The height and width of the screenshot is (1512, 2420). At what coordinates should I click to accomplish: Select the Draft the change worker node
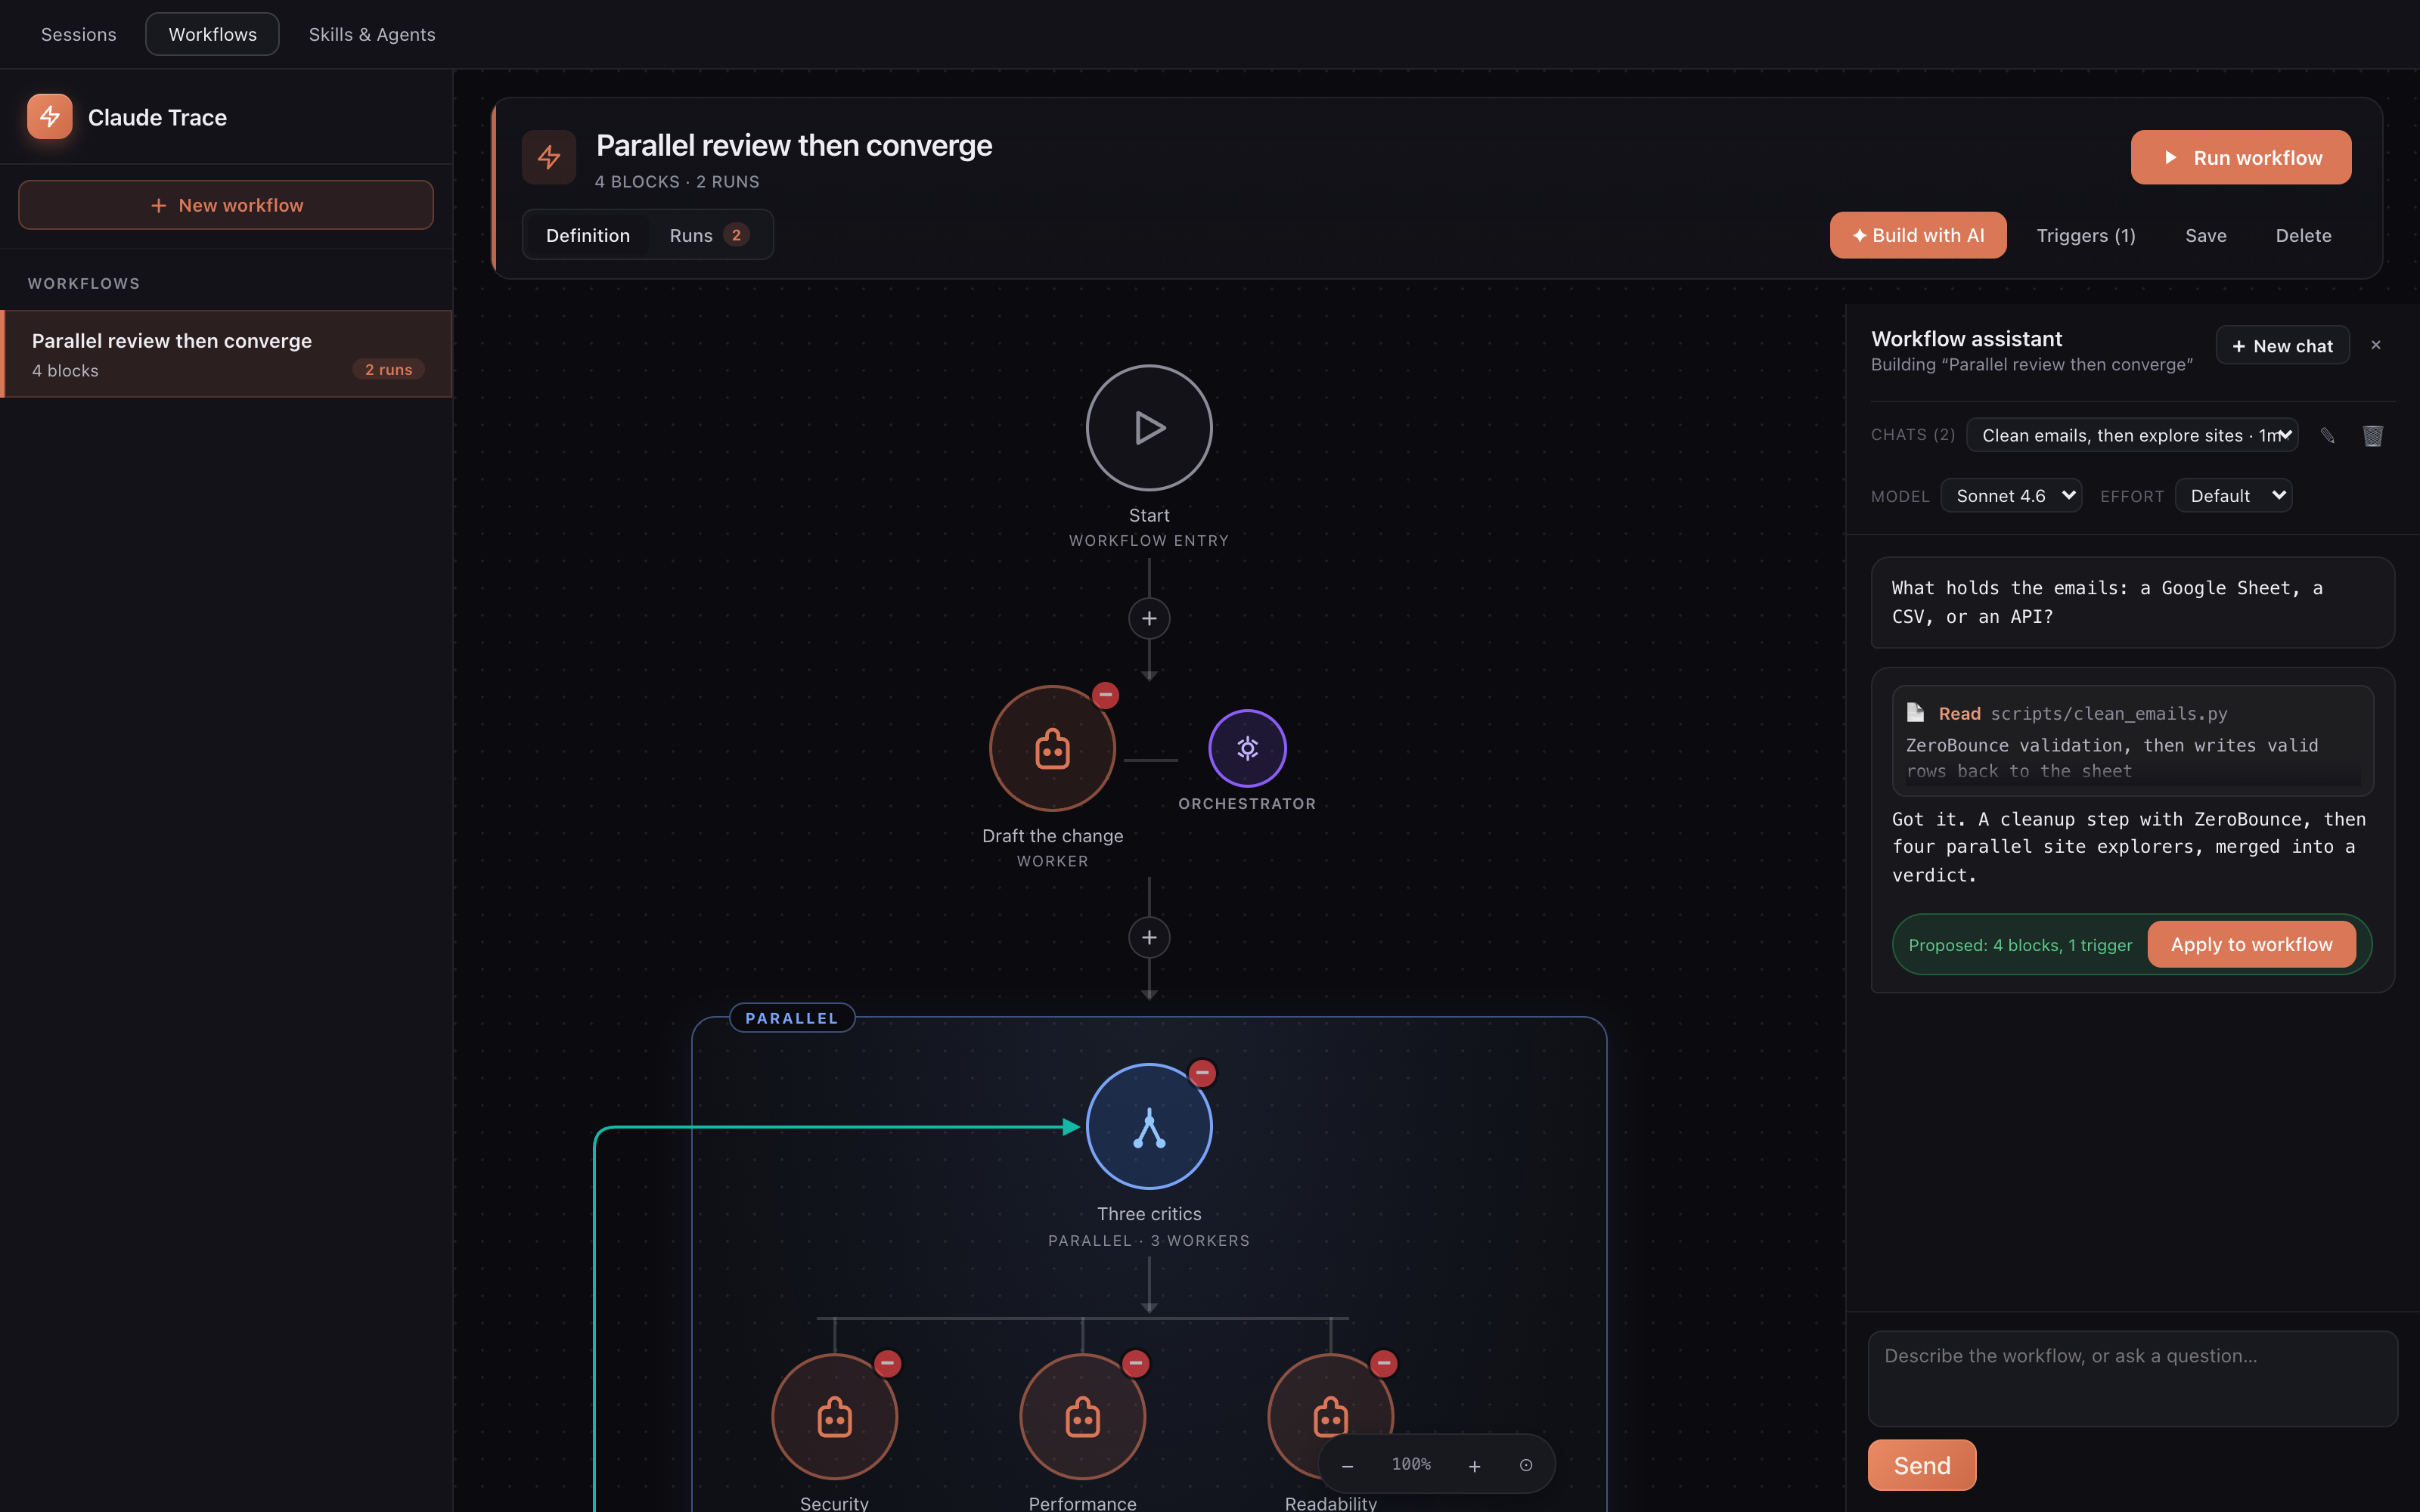point(1052,748)
